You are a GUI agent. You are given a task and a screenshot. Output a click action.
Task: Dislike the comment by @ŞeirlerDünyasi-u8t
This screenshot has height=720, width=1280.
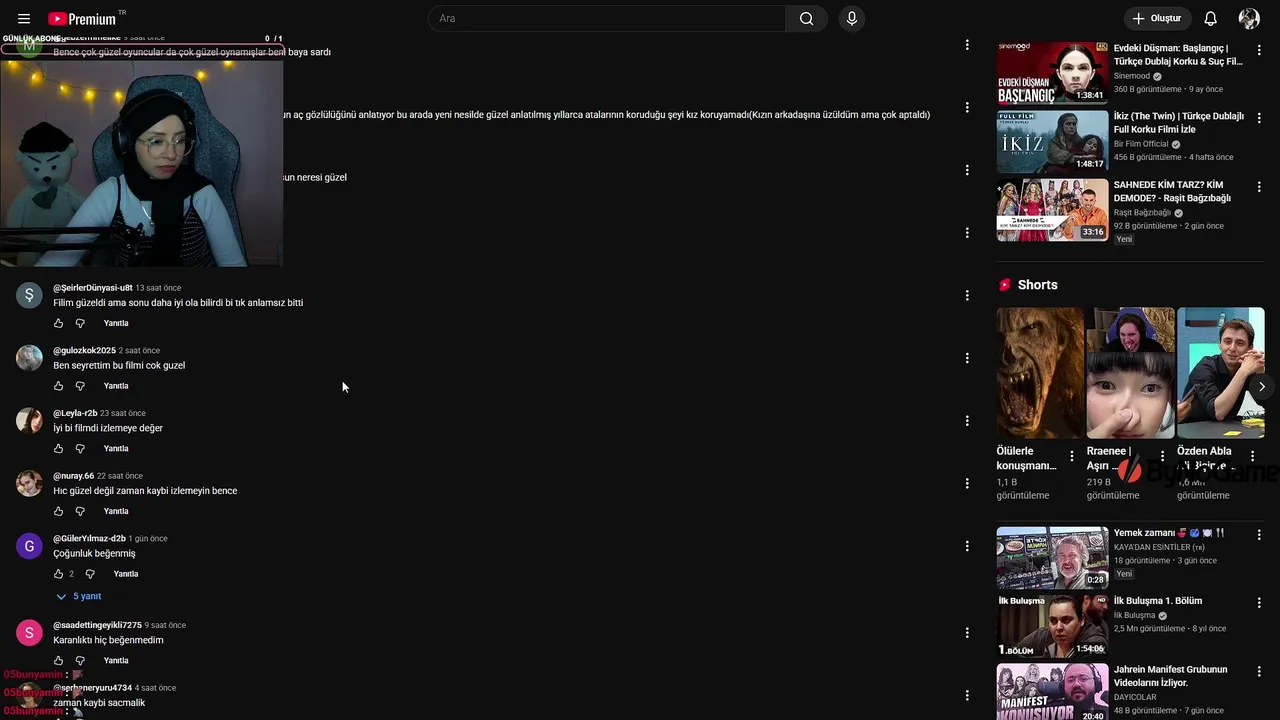pos(80,323)
